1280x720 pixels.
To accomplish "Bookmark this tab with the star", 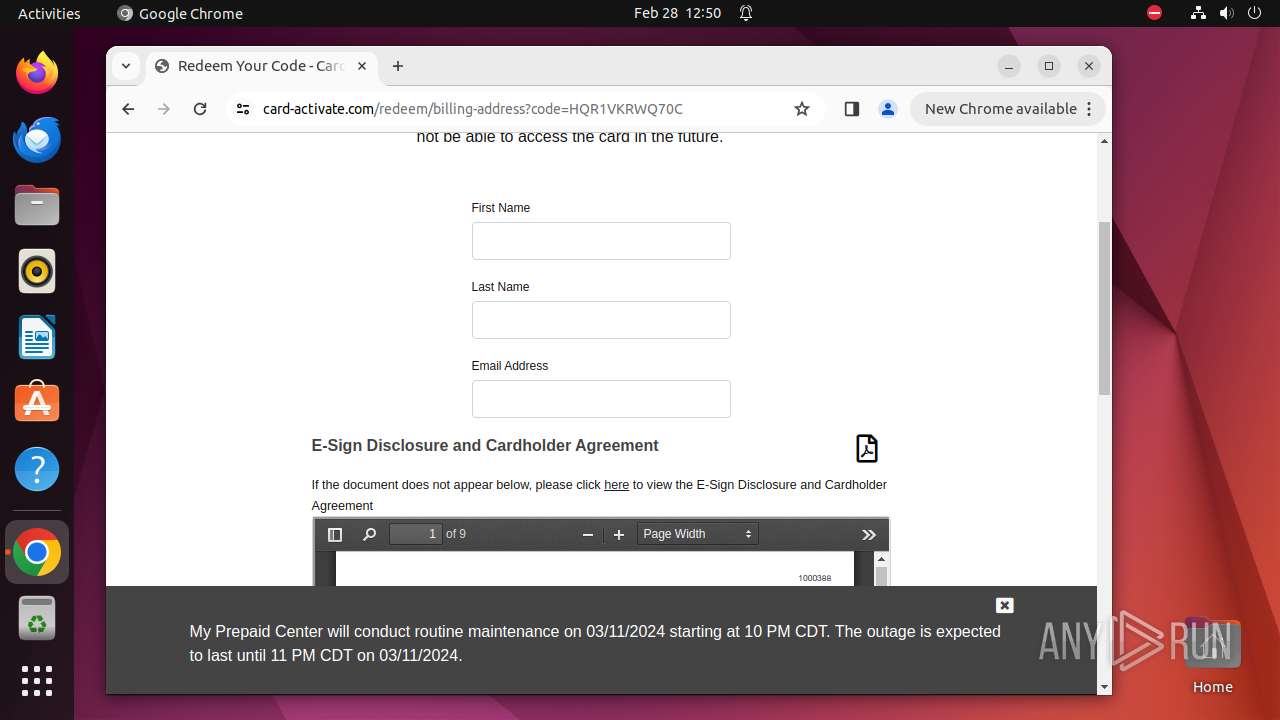I will point(802,109).
